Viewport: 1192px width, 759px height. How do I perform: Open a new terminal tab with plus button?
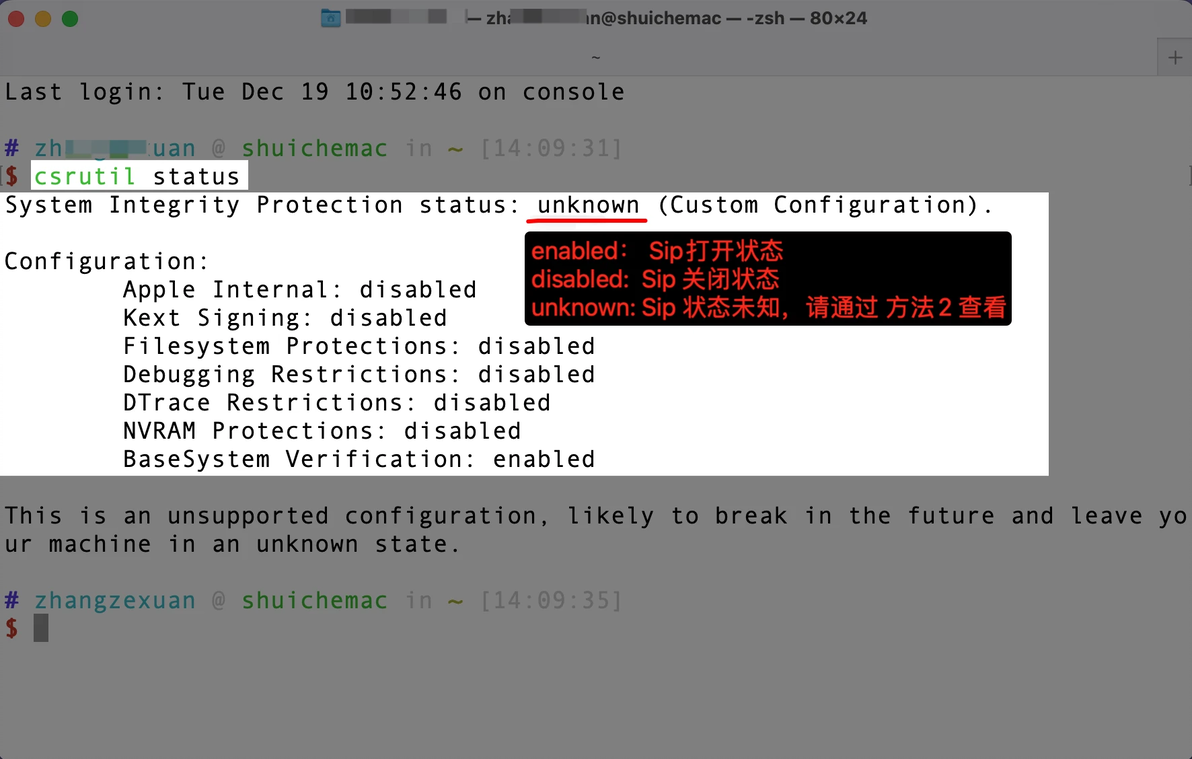pos(1175,57)
